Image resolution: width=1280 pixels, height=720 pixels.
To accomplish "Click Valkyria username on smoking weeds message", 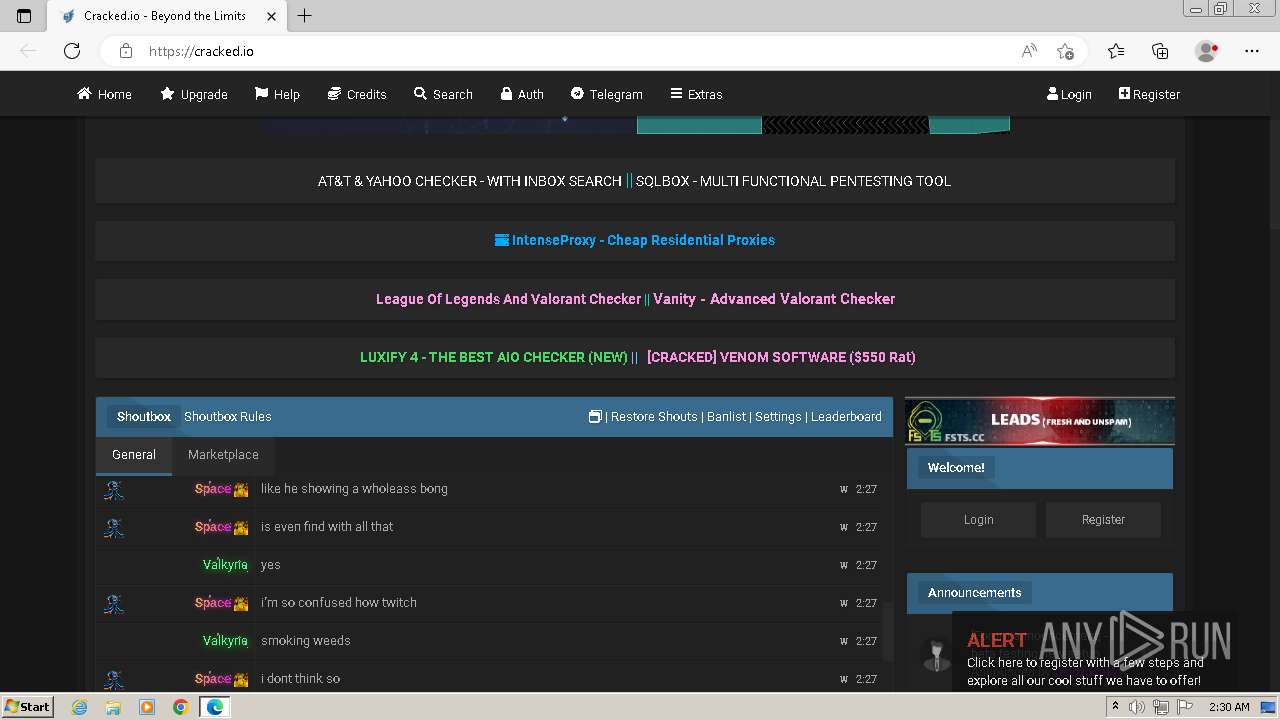I will [x=225, y=641].
